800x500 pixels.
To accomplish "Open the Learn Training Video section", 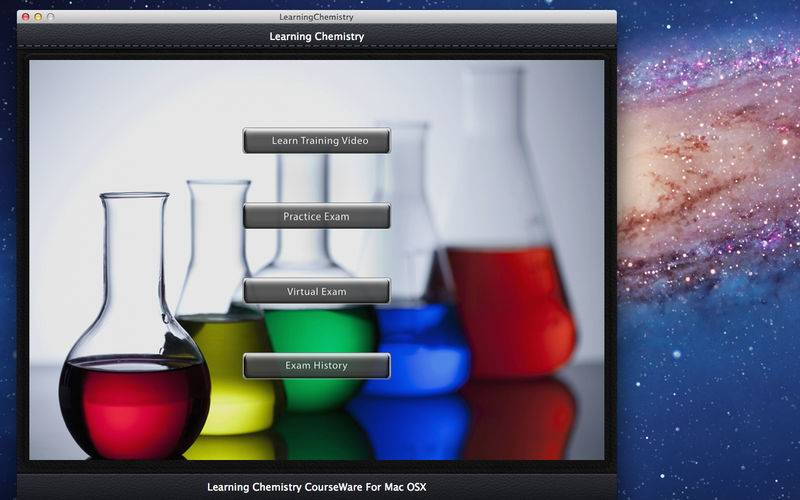I will [x=316, y=140].
